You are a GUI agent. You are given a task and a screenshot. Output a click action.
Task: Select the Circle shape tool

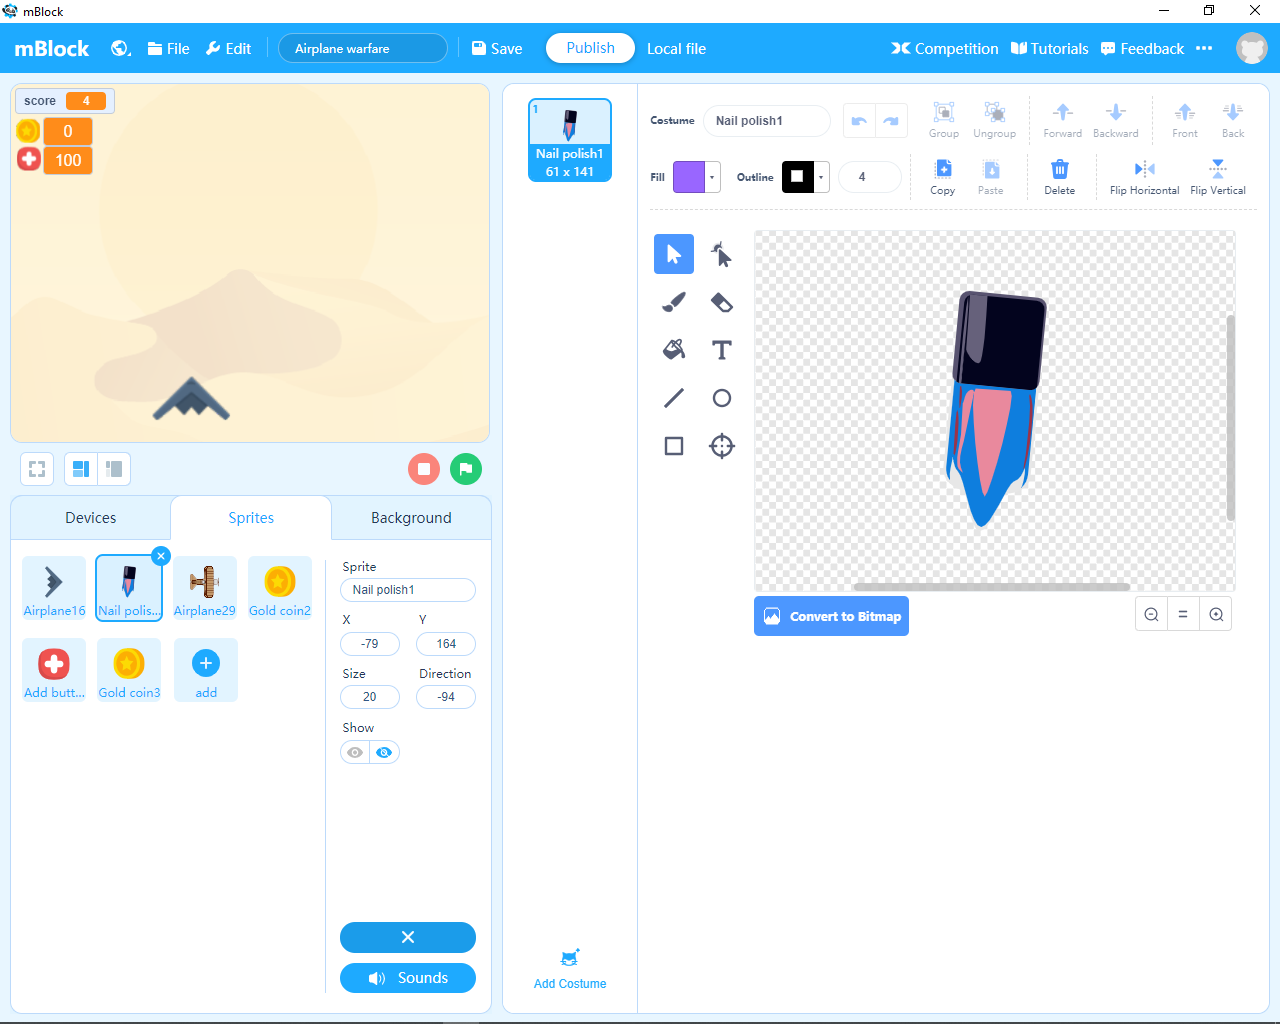point(721,397)
